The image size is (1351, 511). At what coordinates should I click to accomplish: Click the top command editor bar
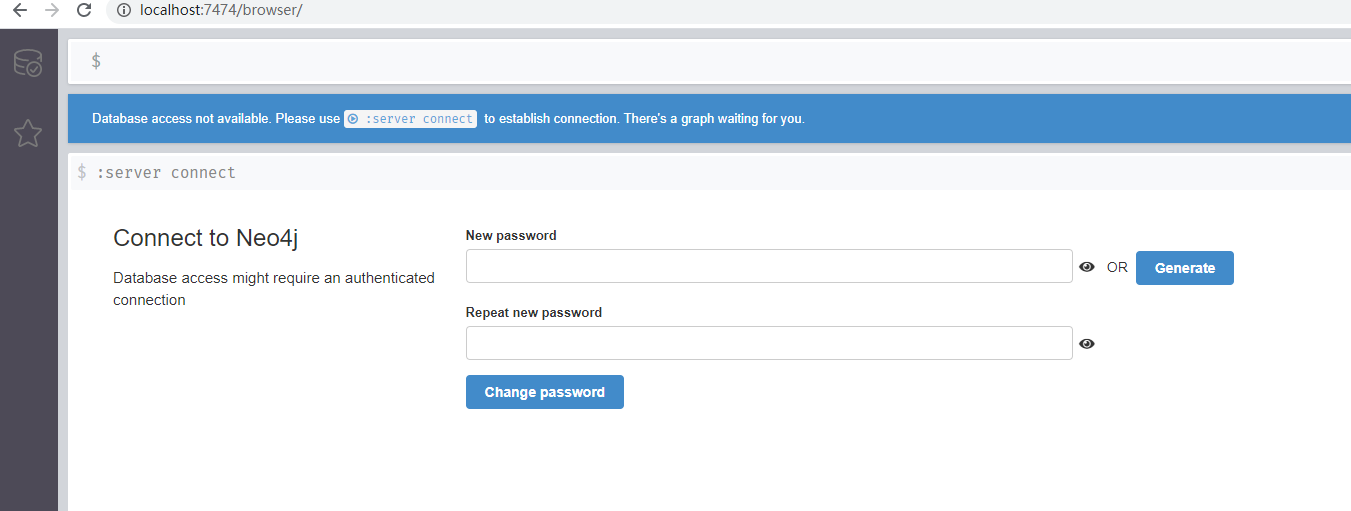click(x=700, y=61)
